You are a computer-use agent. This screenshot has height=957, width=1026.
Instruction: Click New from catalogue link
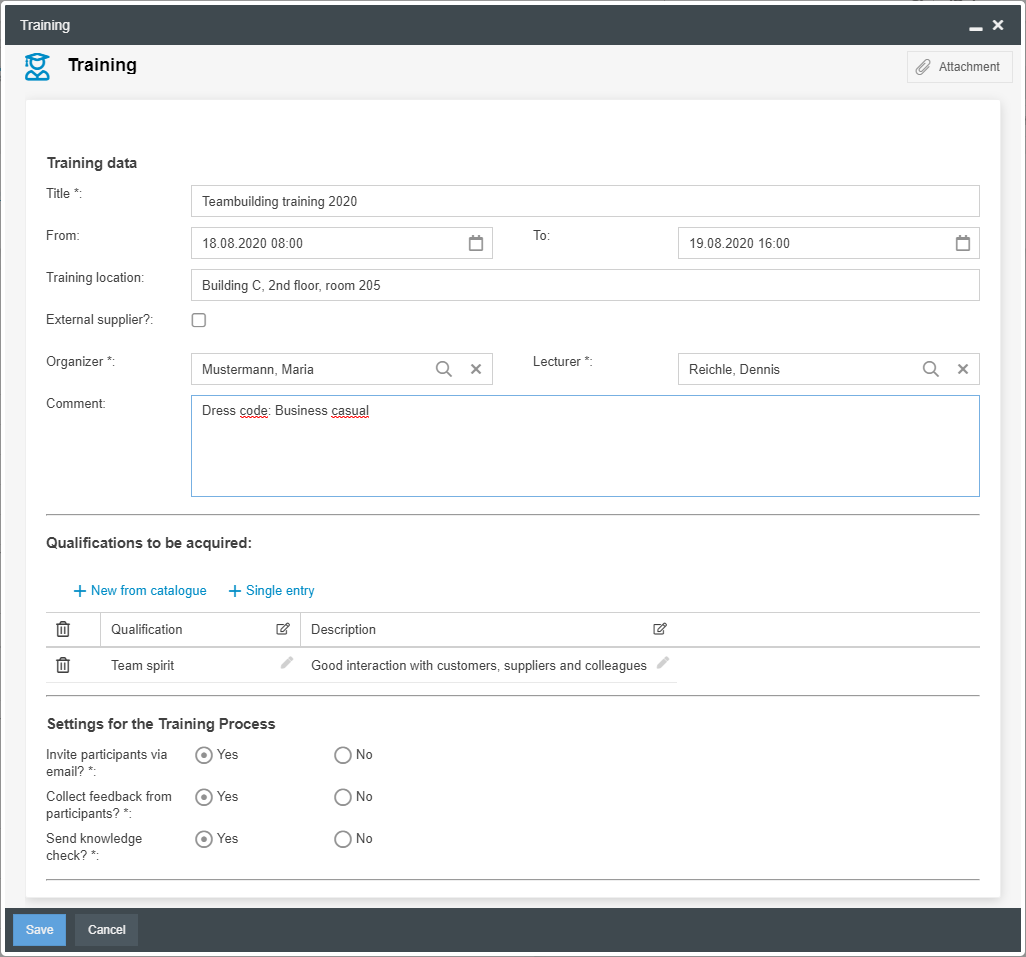[x=140, y=591]
